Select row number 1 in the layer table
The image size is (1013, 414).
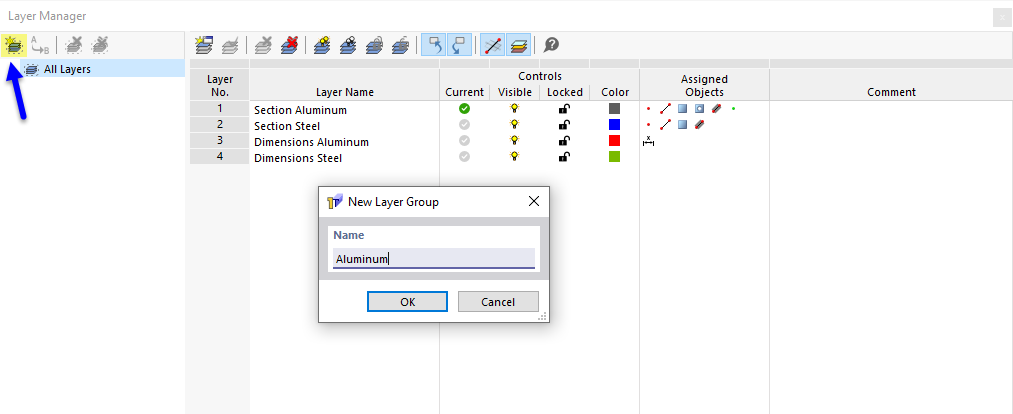(x=220, y=109)
